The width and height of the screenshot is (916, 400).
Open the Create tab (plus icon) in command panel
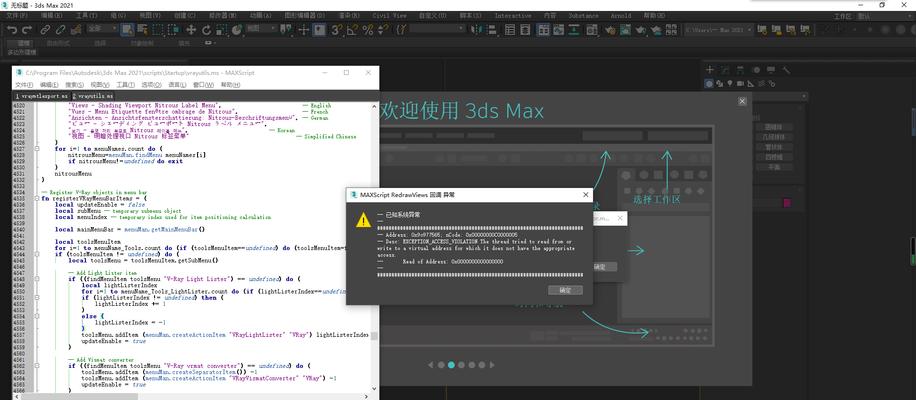click(709, 69)
